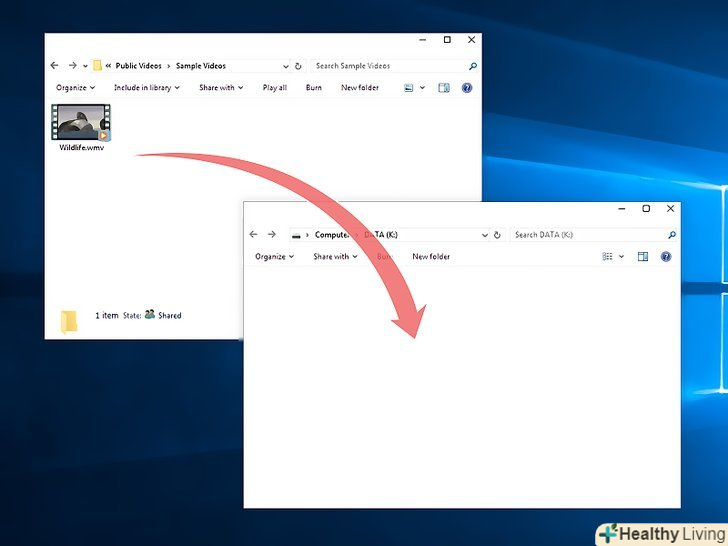Click Back arrow in Sample Videos window
Image resolution: width=728 pixels, height=546 pixels.
(x=55, y=66)
